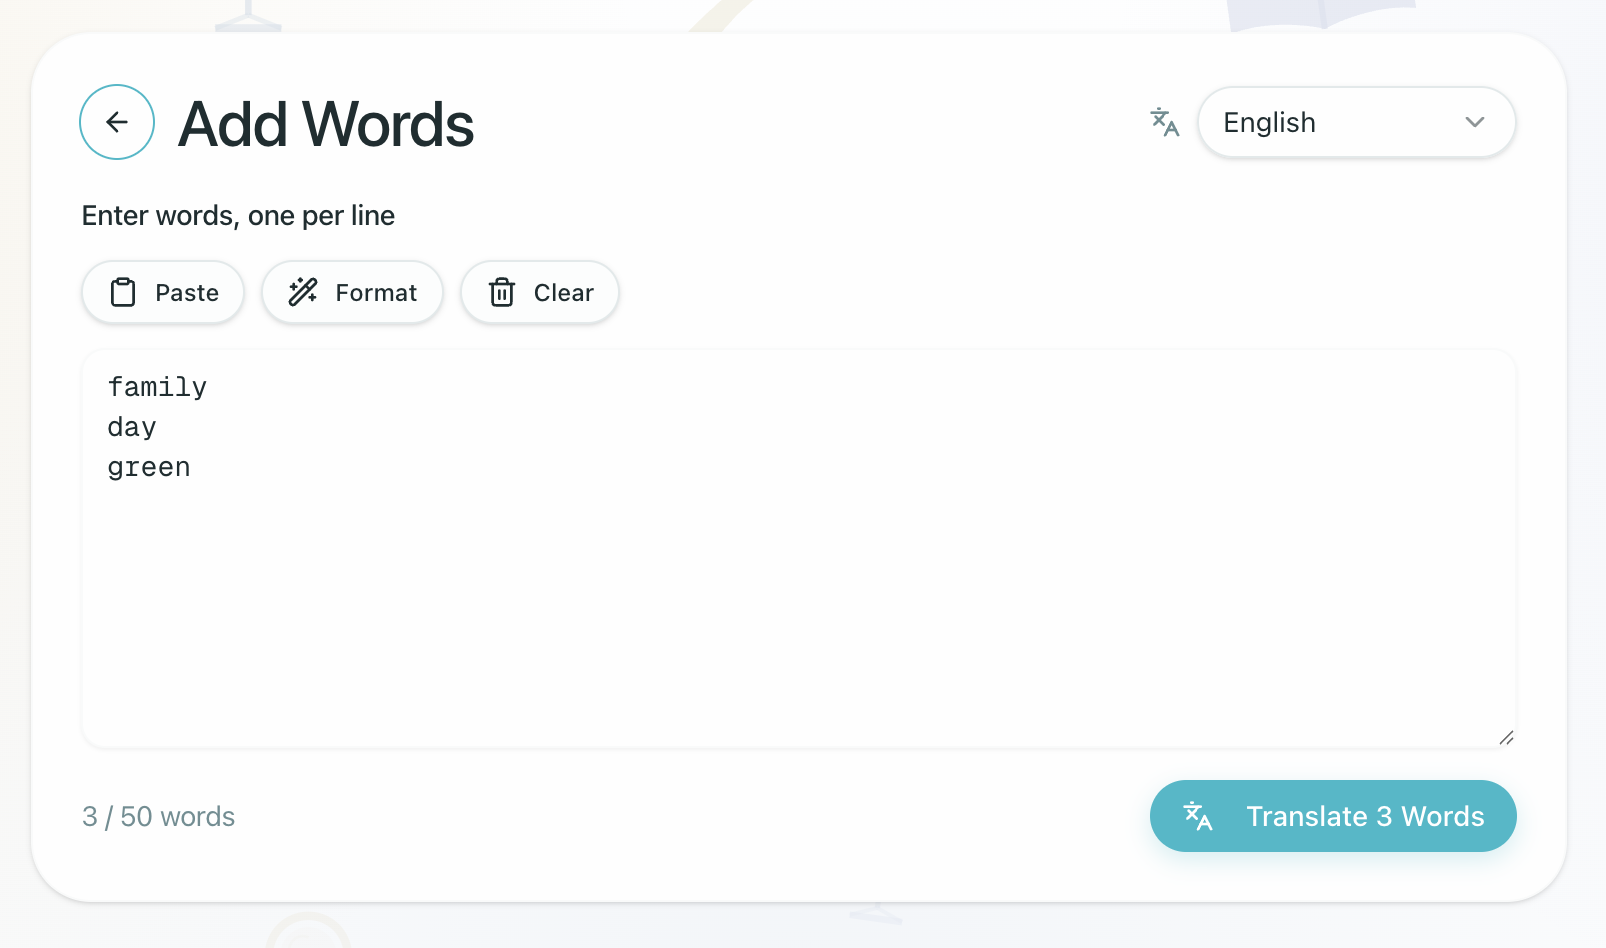
Task: Click the text area resize handle
Action: 1506,738
